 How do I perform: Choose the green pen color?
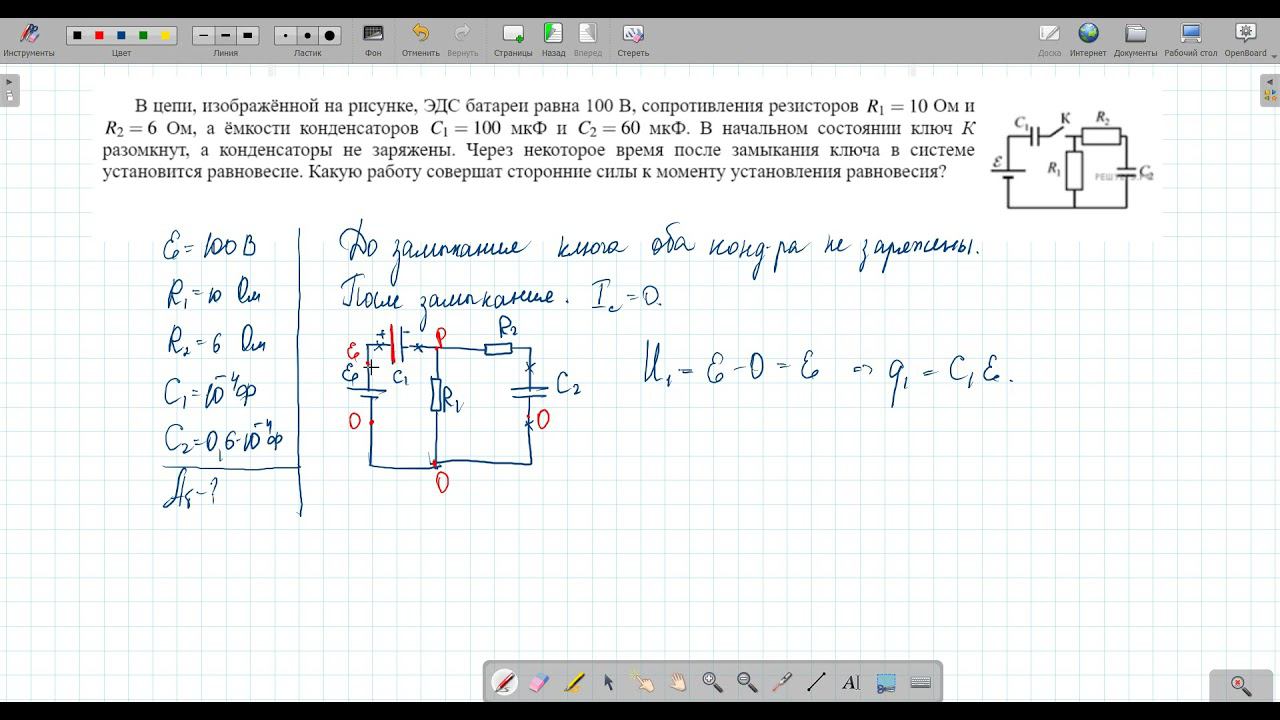click(143, 36)
